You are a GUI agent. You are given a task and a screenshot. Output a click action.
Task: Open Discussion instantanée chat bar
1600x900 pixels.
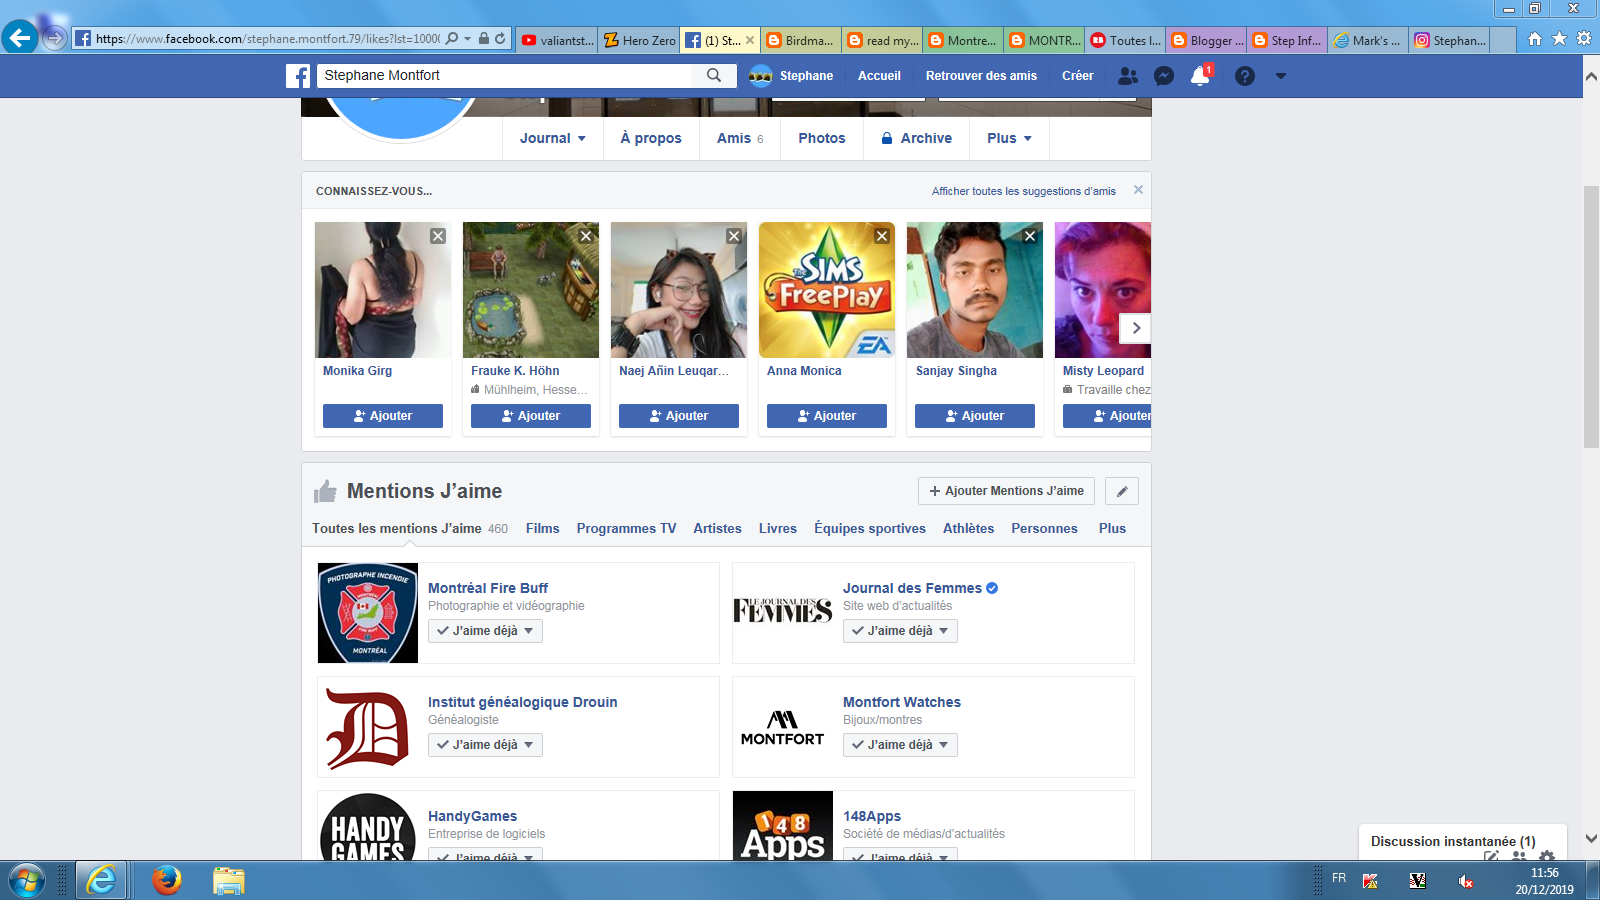coord(1463,842)
